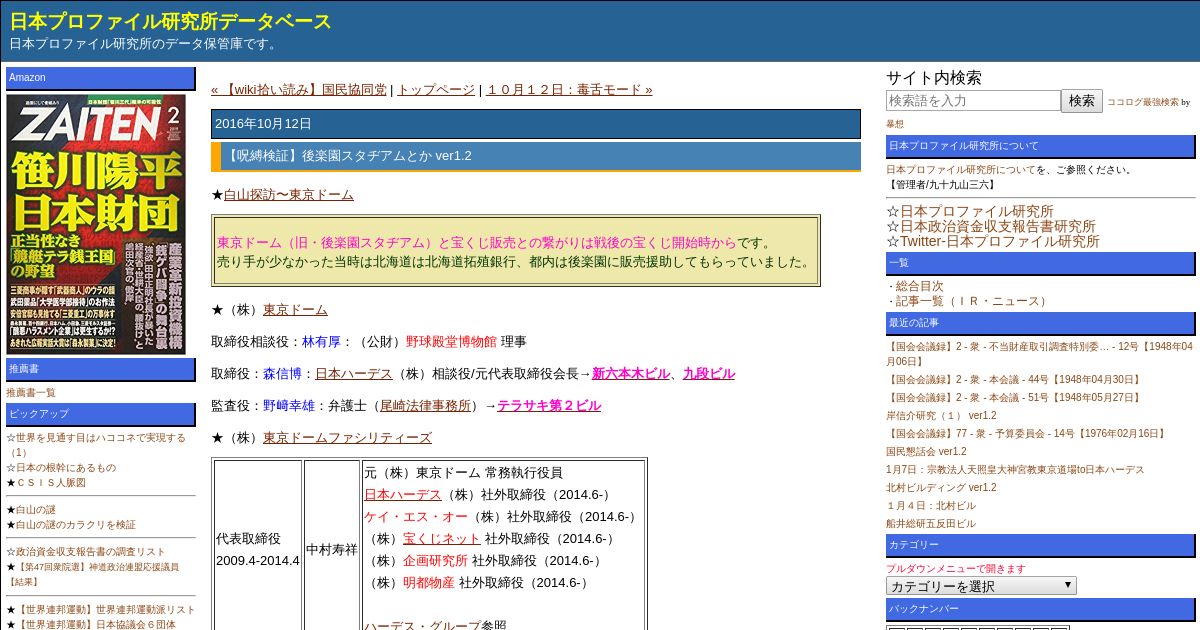The height and width of the screenshot is (630, 1200).
Task: Open 日本ハーデス link in 取締役 row
Action: click(354, 373)
